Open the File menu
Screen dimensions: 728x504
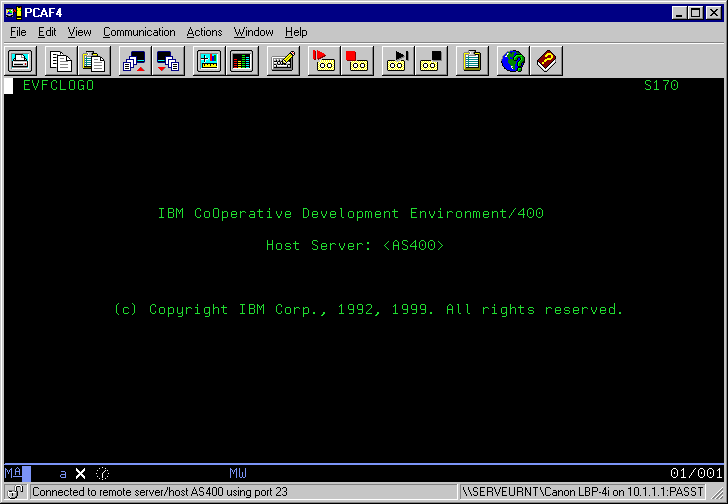click(18, 32)
